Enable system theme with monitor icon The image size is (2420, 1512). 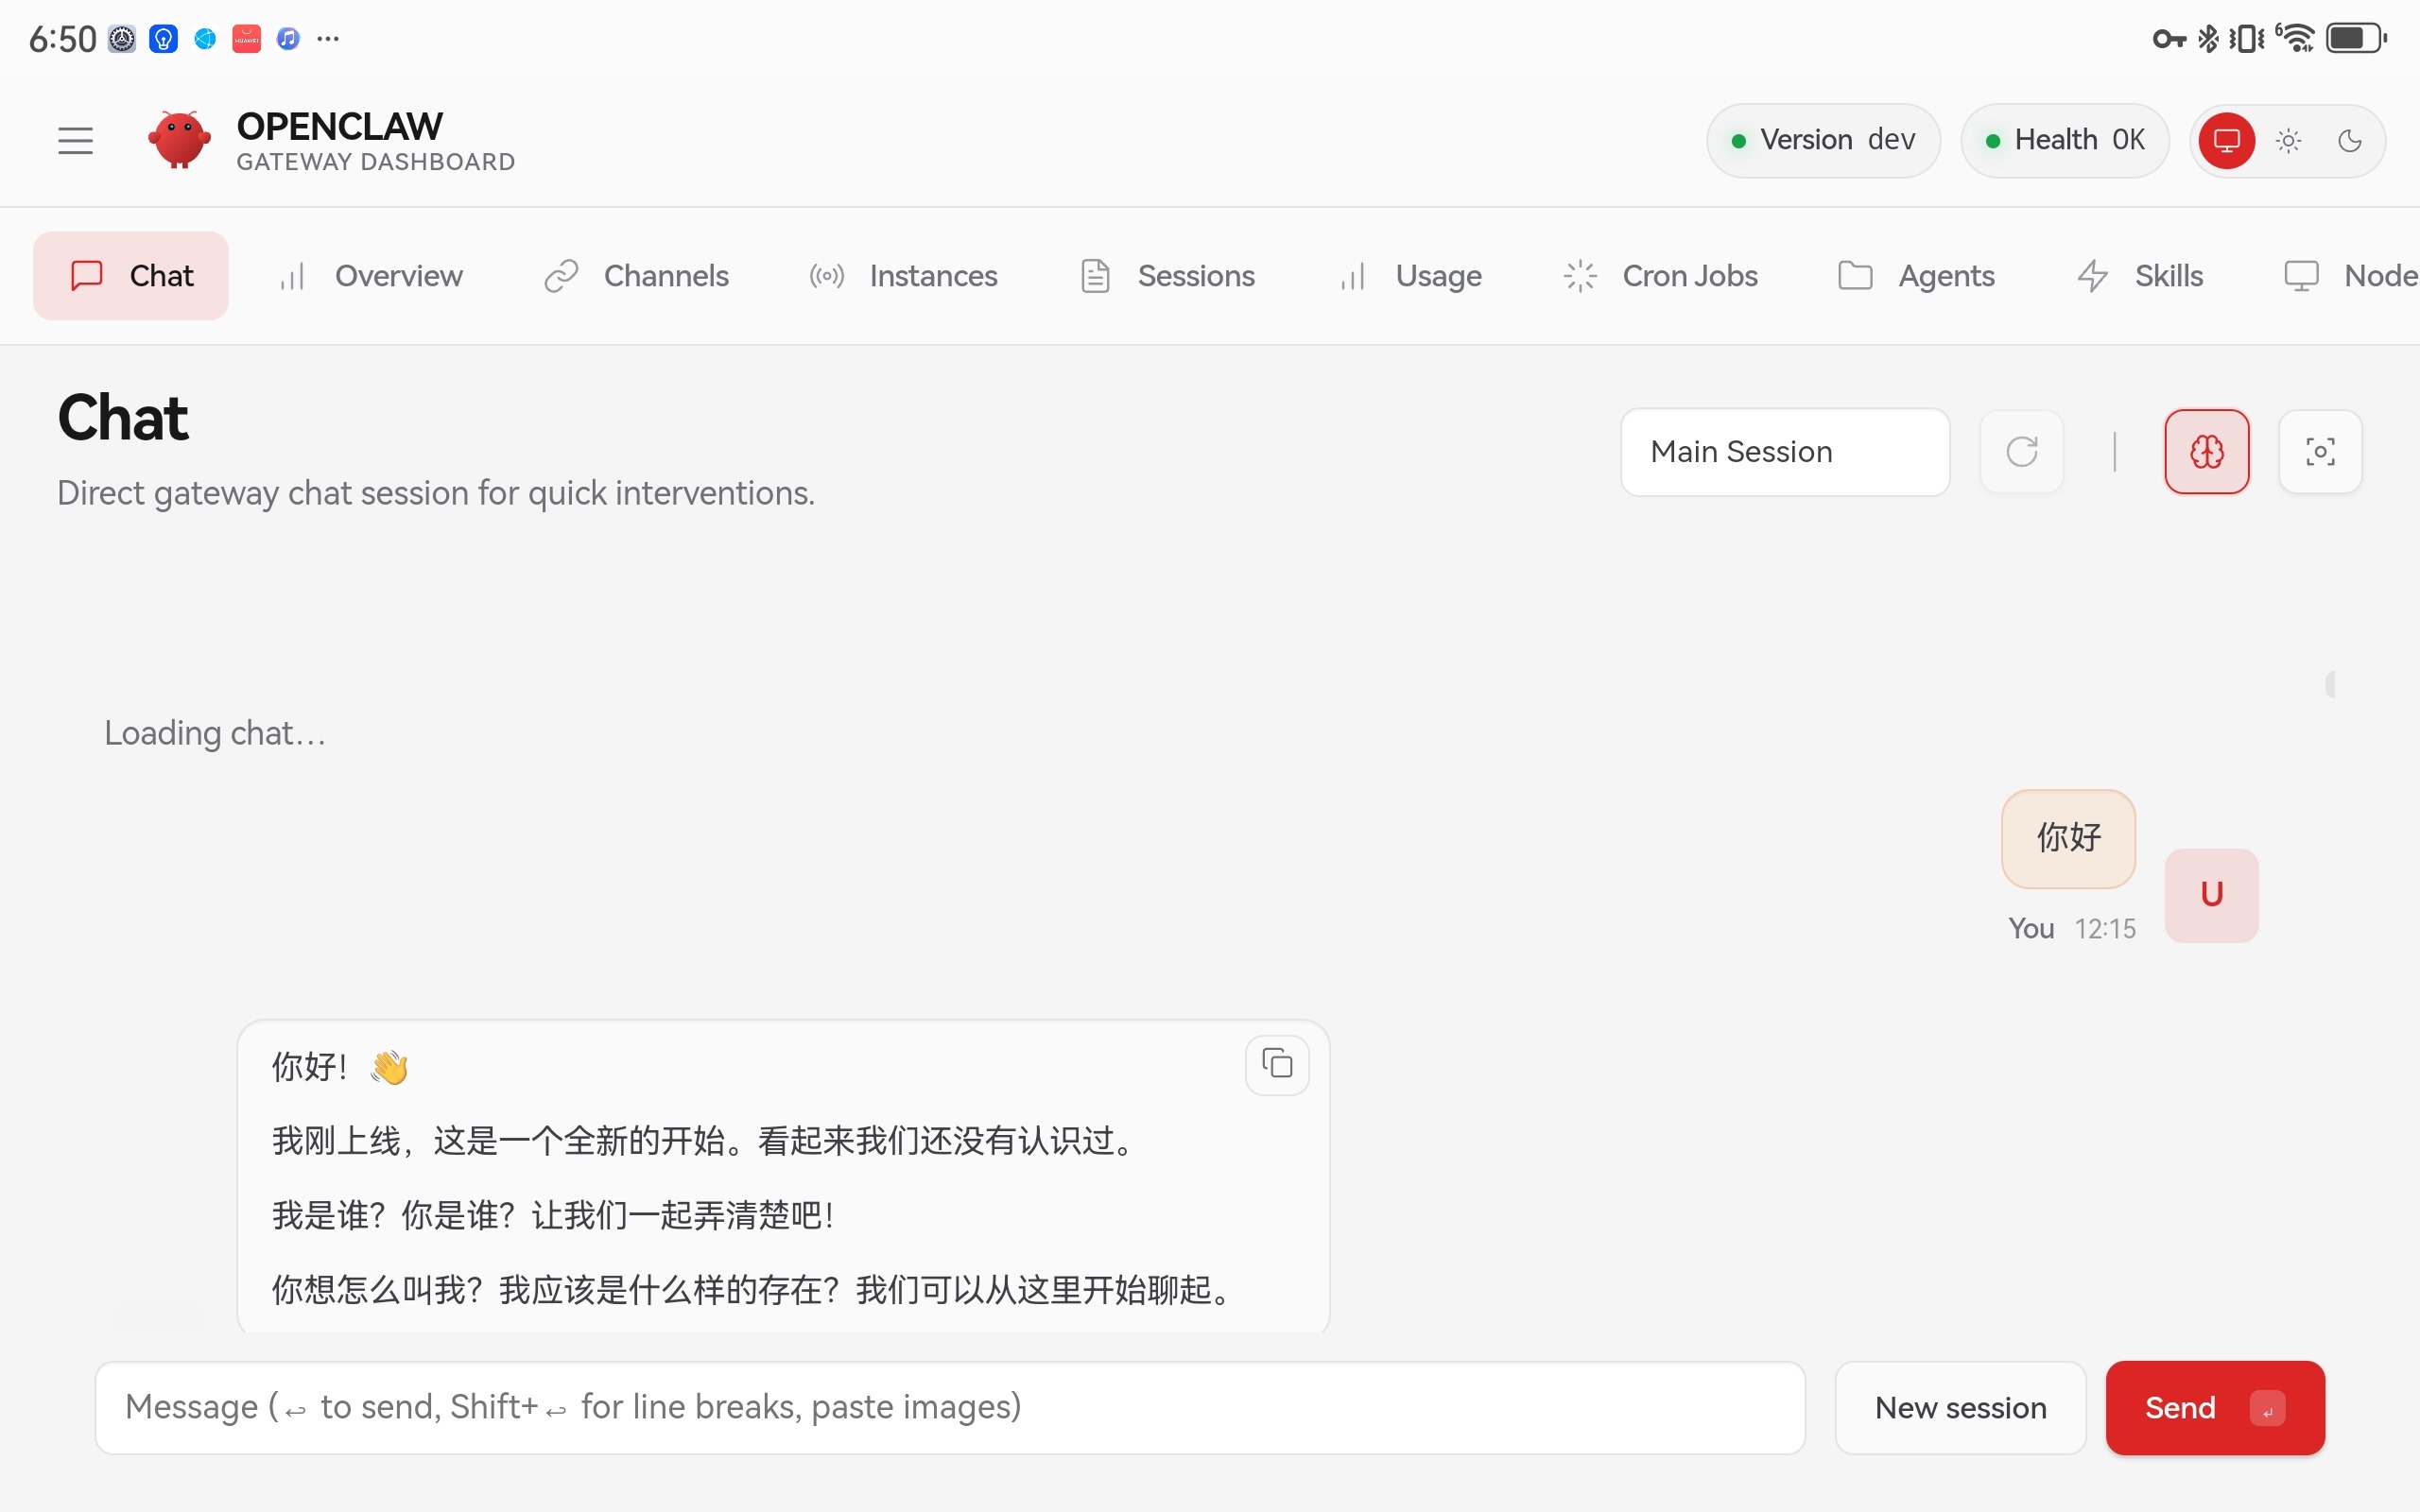[x=2228, y=140]
